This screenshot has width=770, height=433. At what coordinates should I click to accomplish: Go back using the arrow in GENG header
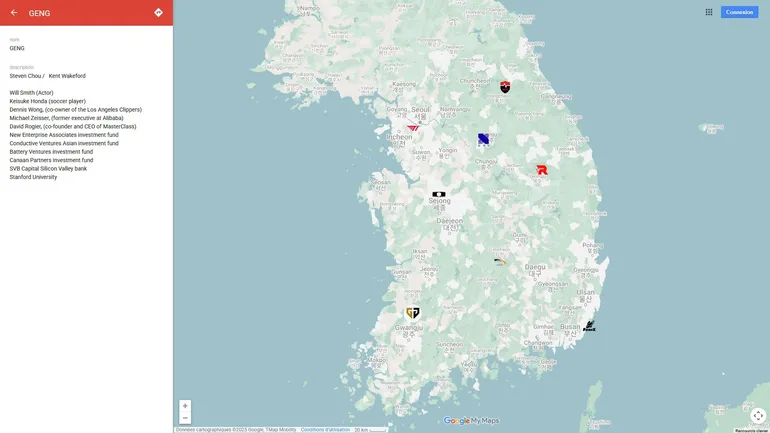pos(14,13)
